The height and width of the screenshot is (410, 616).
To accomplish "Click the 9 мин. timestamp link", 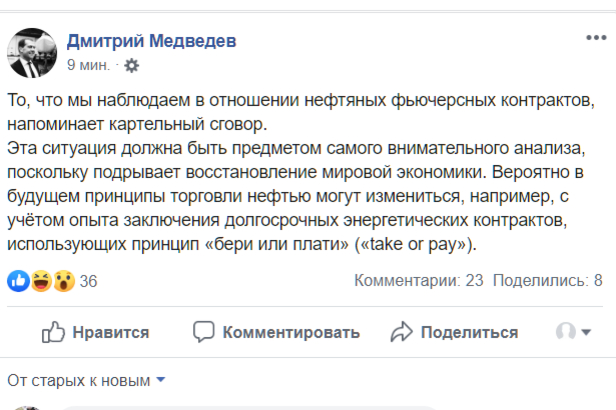I will (88, 65).
